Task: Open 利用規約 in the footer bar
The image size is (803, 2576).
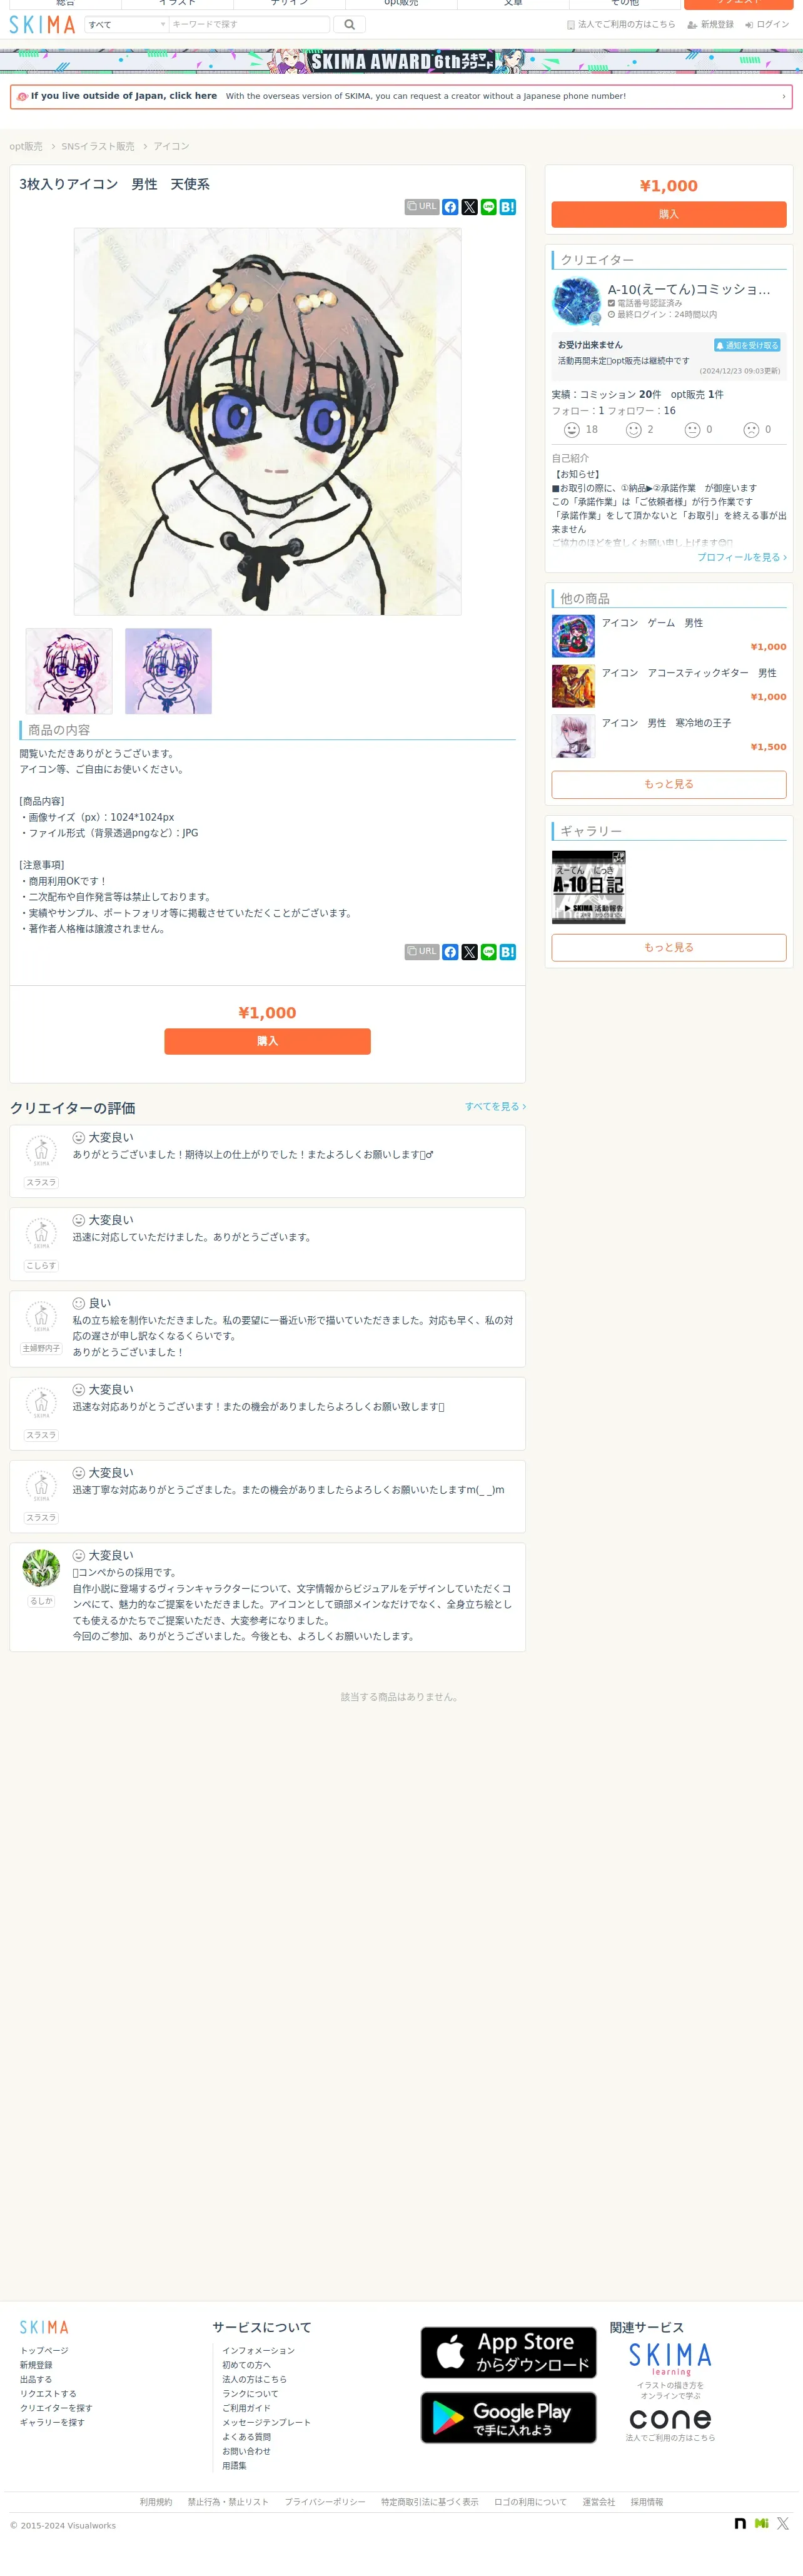Action: pos(156,2502)
